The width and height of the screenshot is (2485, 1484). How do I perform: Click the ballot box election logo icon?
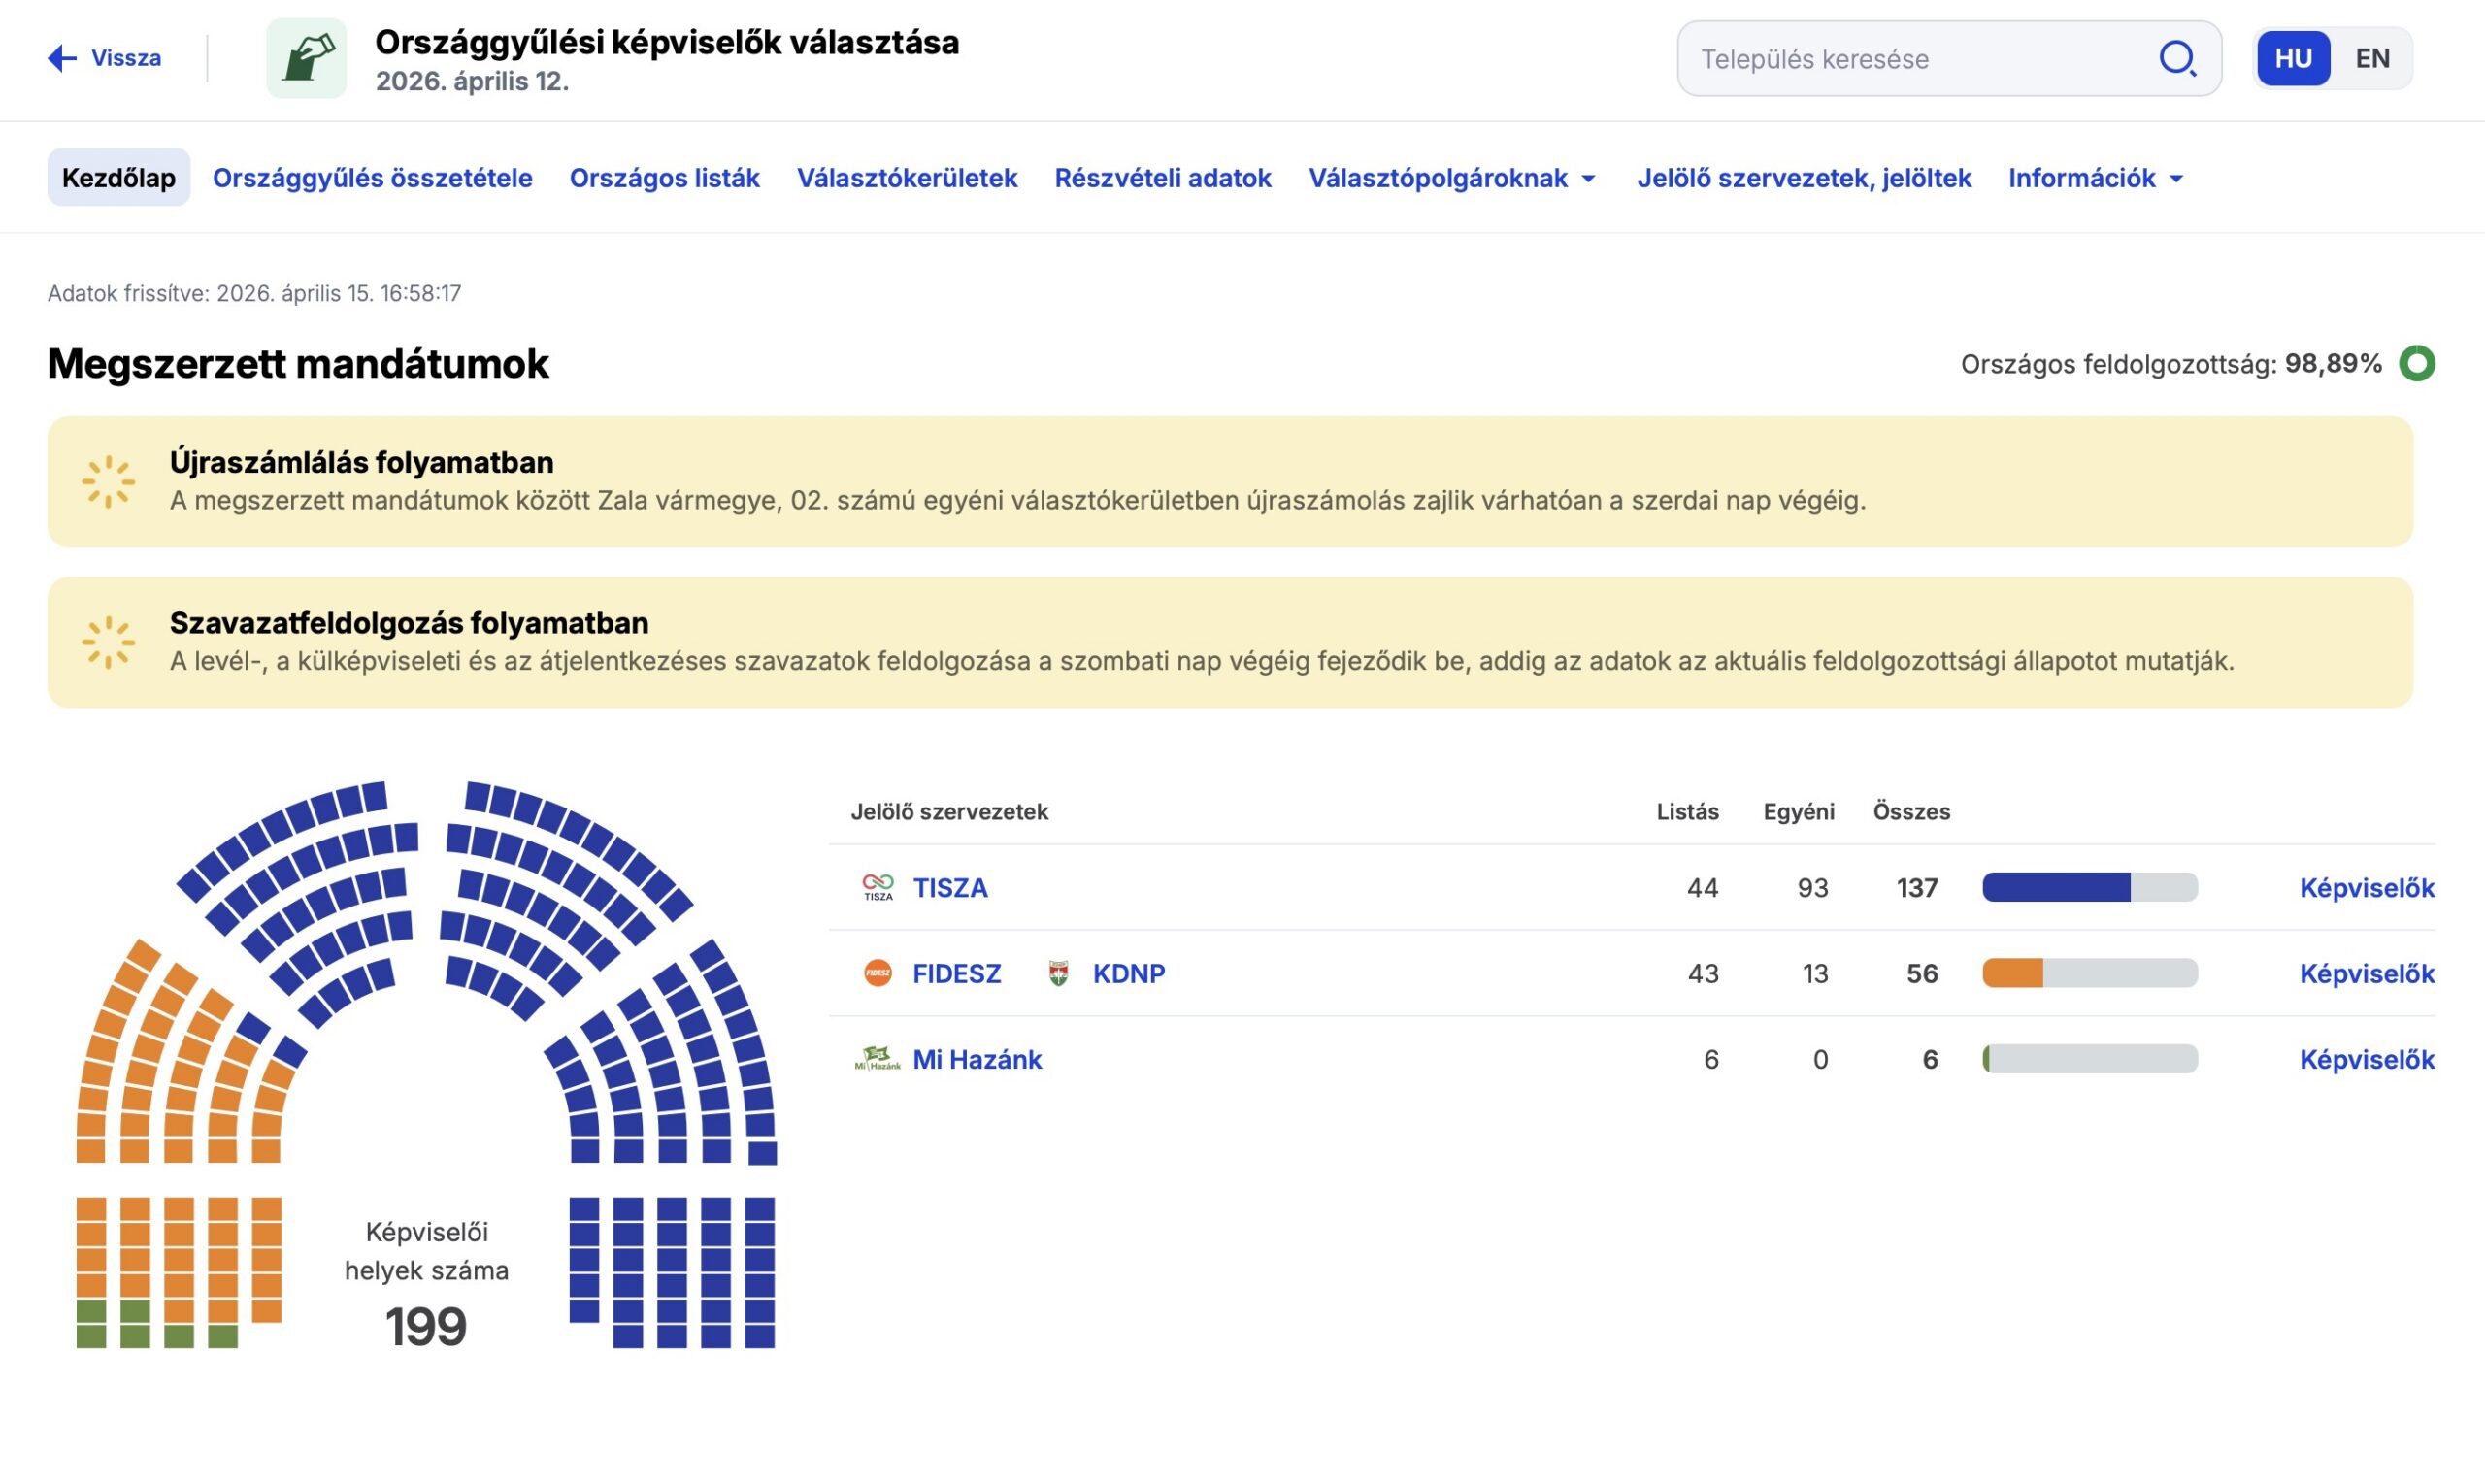pos(306,58)
